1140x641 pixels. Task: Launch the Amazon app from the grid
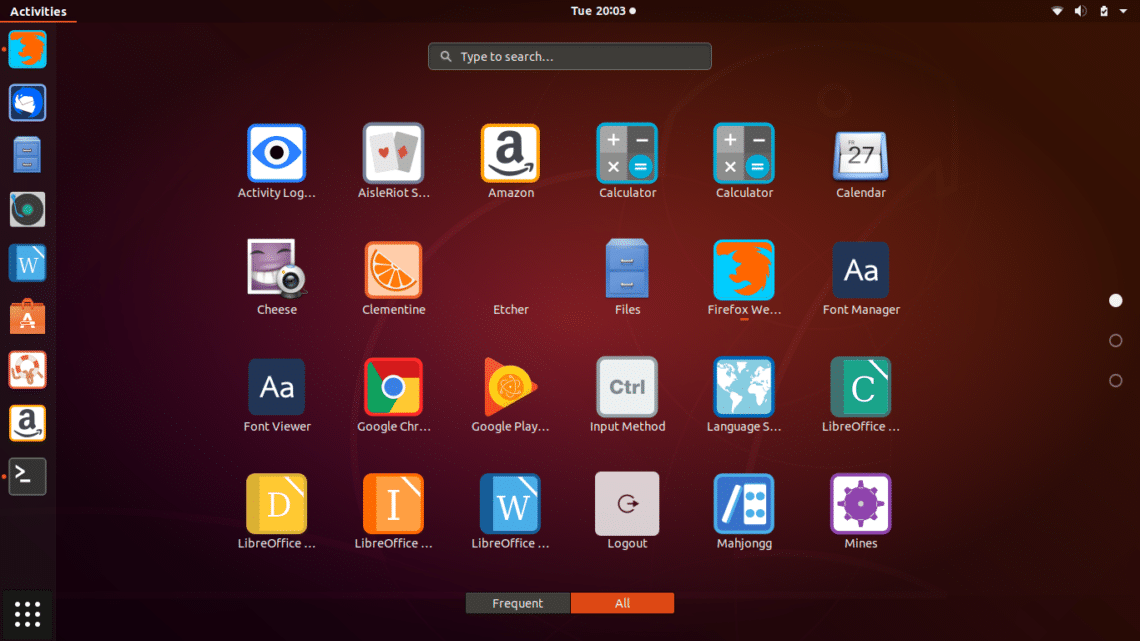pos(510,153)
